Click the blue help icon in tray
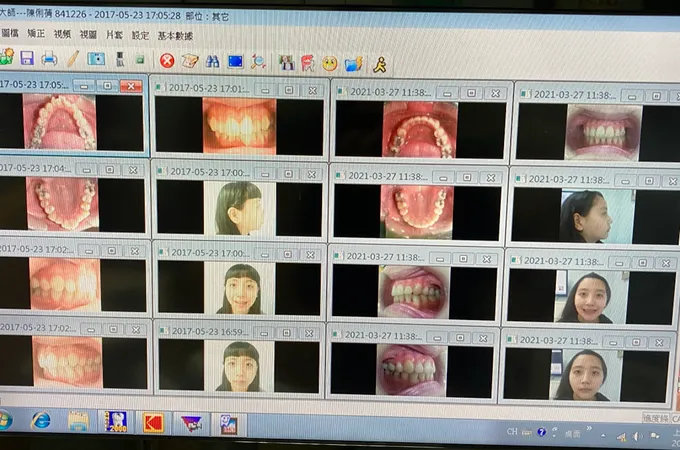The height and width of the screenshot is (450, 680). tap(541, 432)
